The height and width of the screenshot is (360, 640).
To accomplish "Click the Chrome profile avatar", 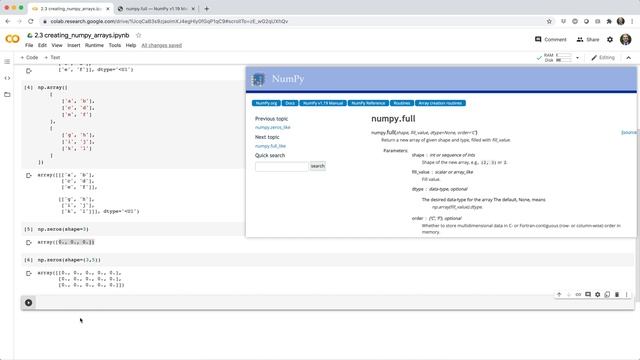I will (x=621, y=21).
